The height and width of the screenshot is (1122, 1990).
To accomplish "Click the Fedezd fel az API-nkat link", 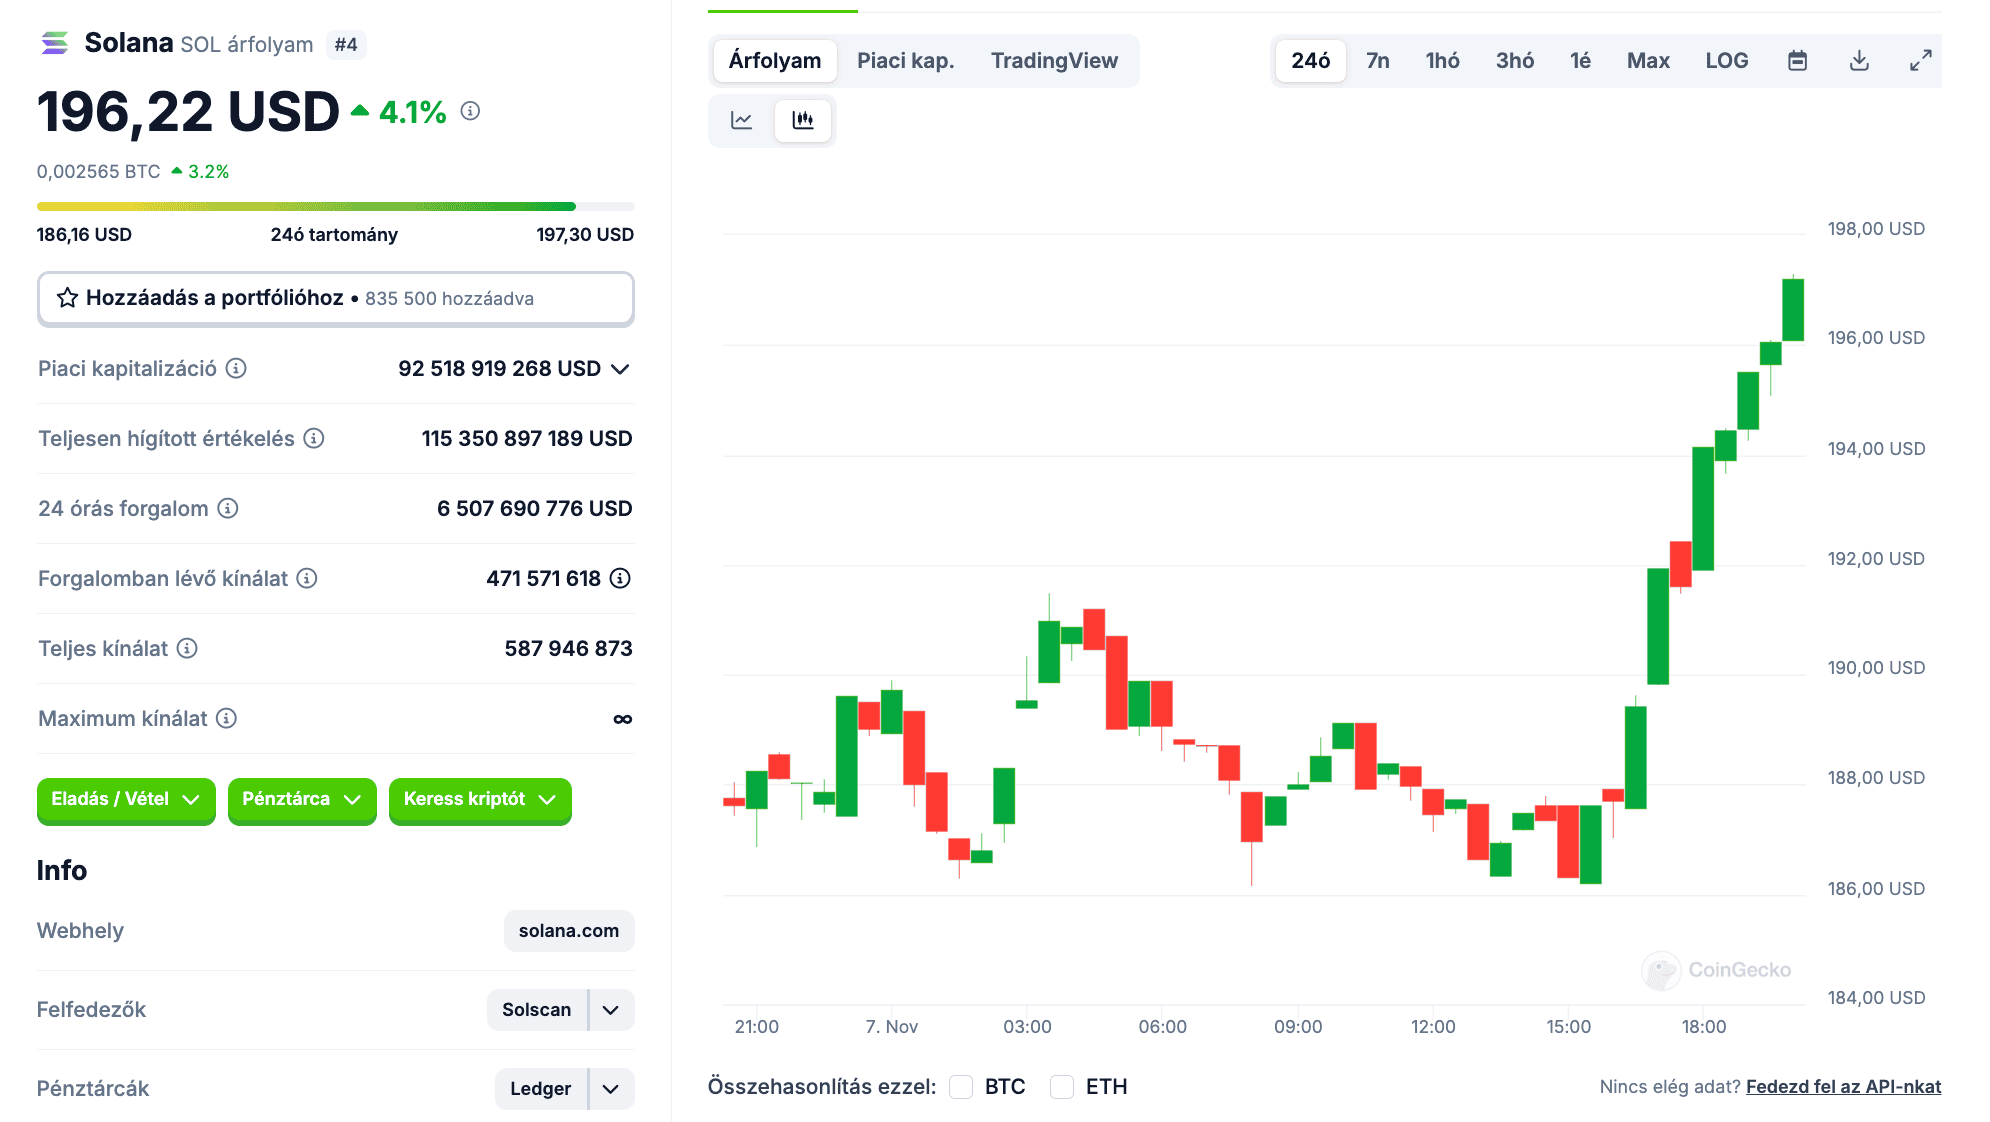I will pyautogui.click(x=1843, y=1087).
